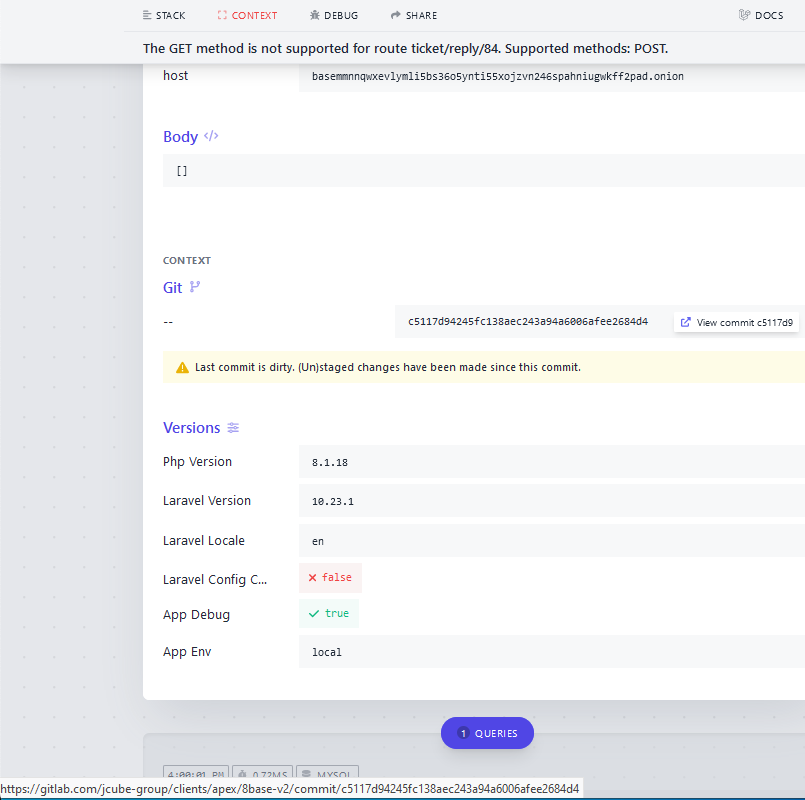805x800 pixels.
Task: Click the 4:00:01 PM query timestamp
Action: point(196,773)
